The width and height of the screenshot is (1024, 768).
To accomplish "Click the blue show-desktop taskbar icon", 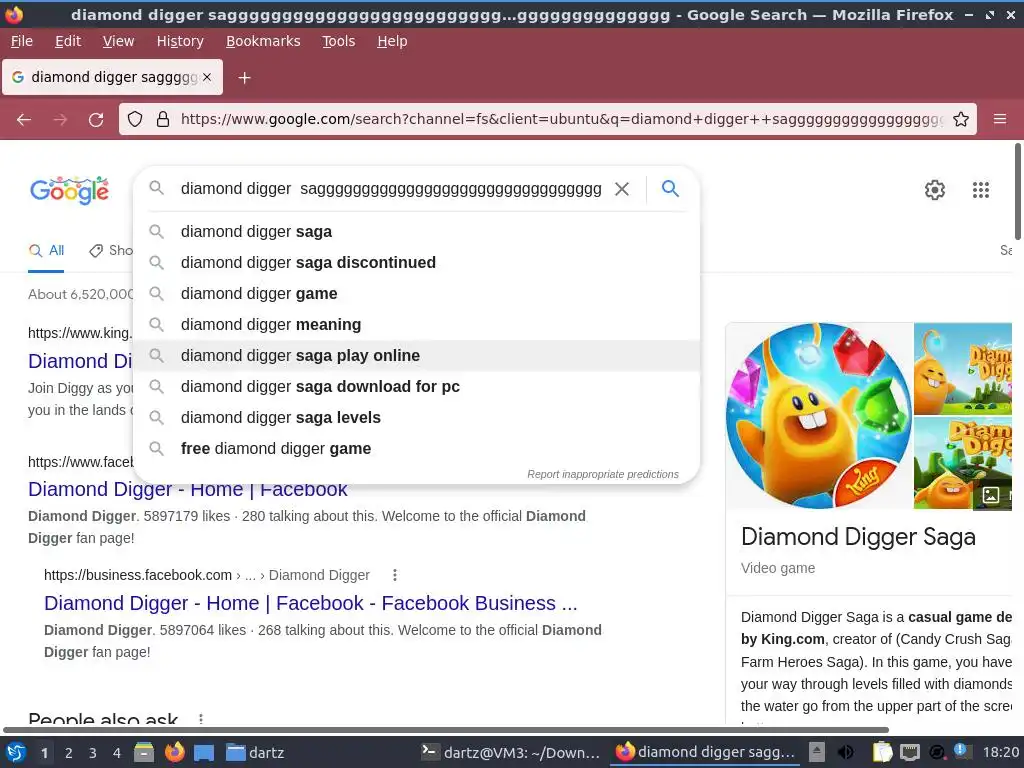I will click(x=204, y=753).
